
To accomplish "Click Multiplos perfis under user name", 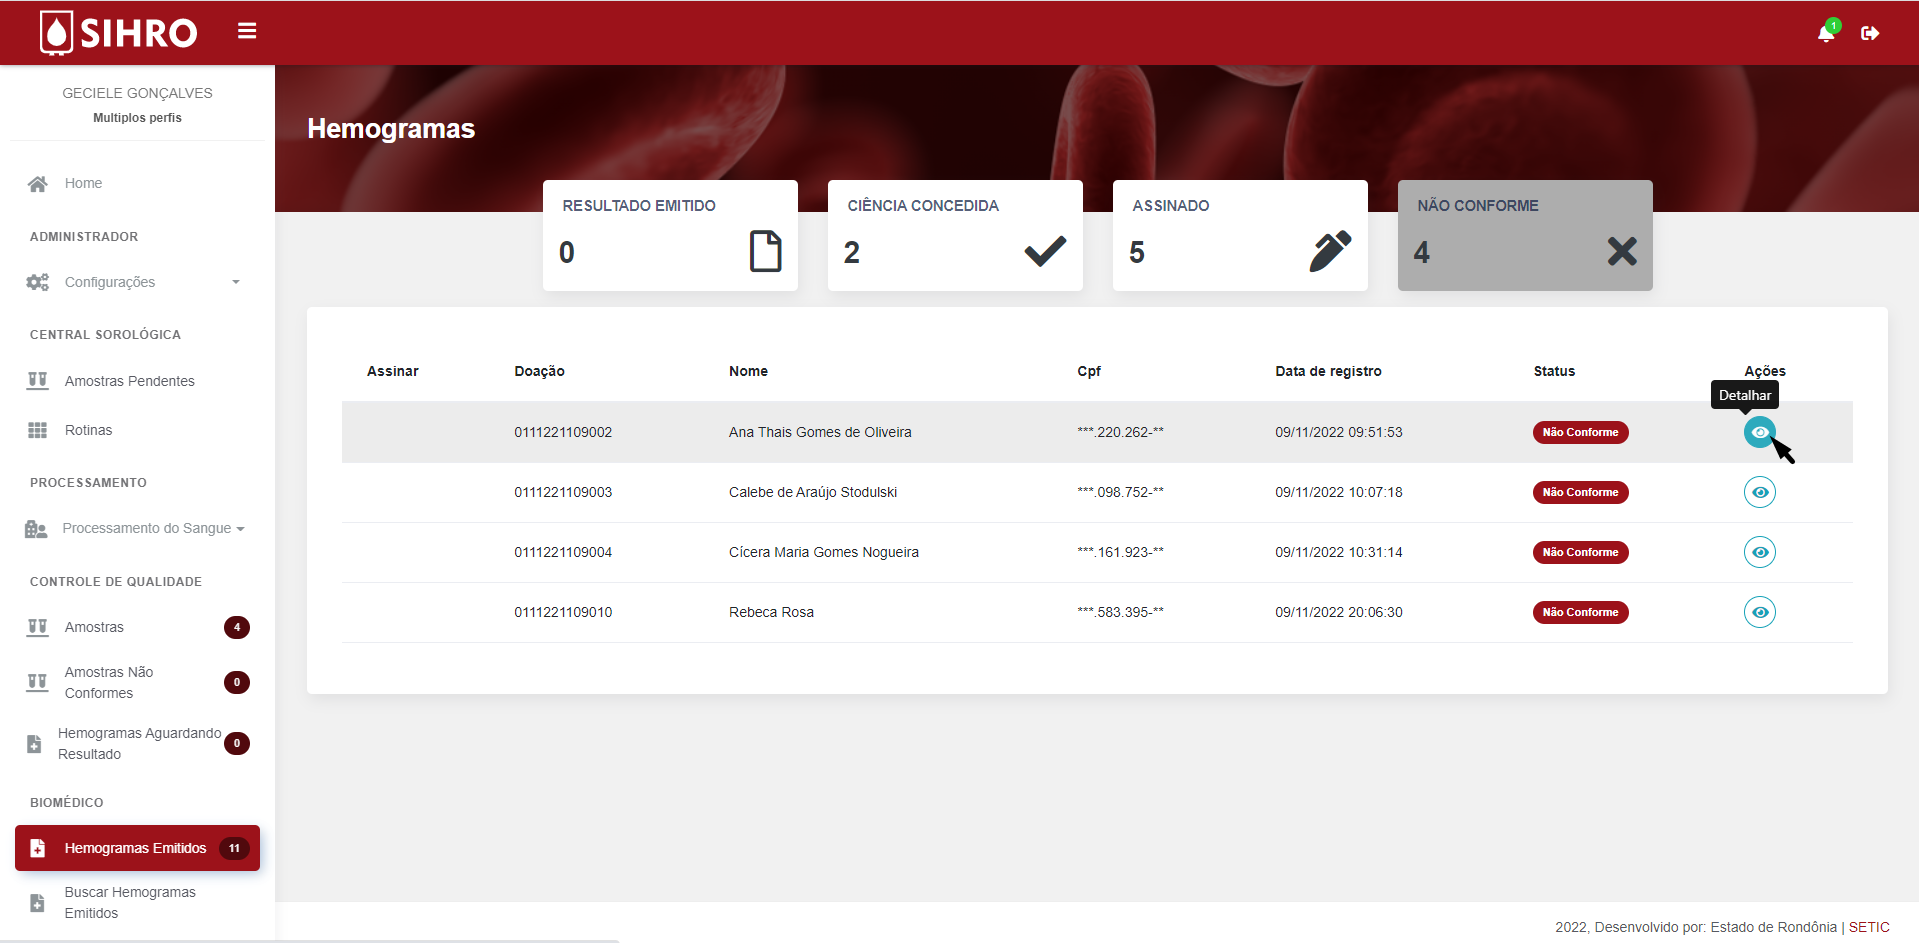I will pyautogui.click(x=137, y=118).
